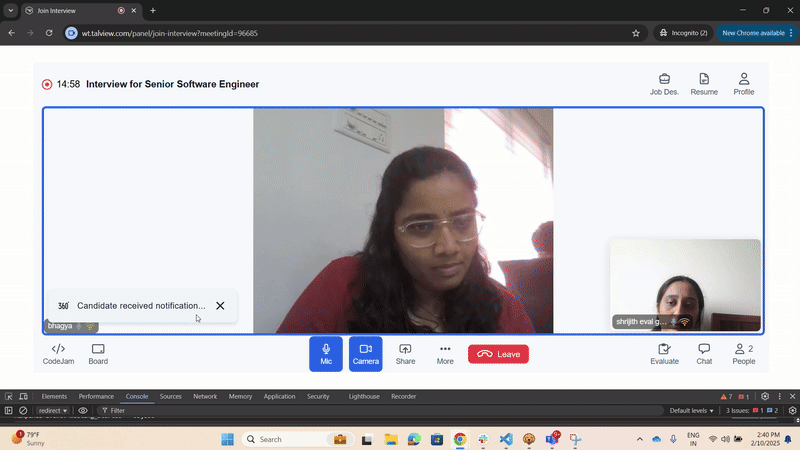Open the CodeJam coding tool
Screen dimensions: 800x450
click(58, 354)
